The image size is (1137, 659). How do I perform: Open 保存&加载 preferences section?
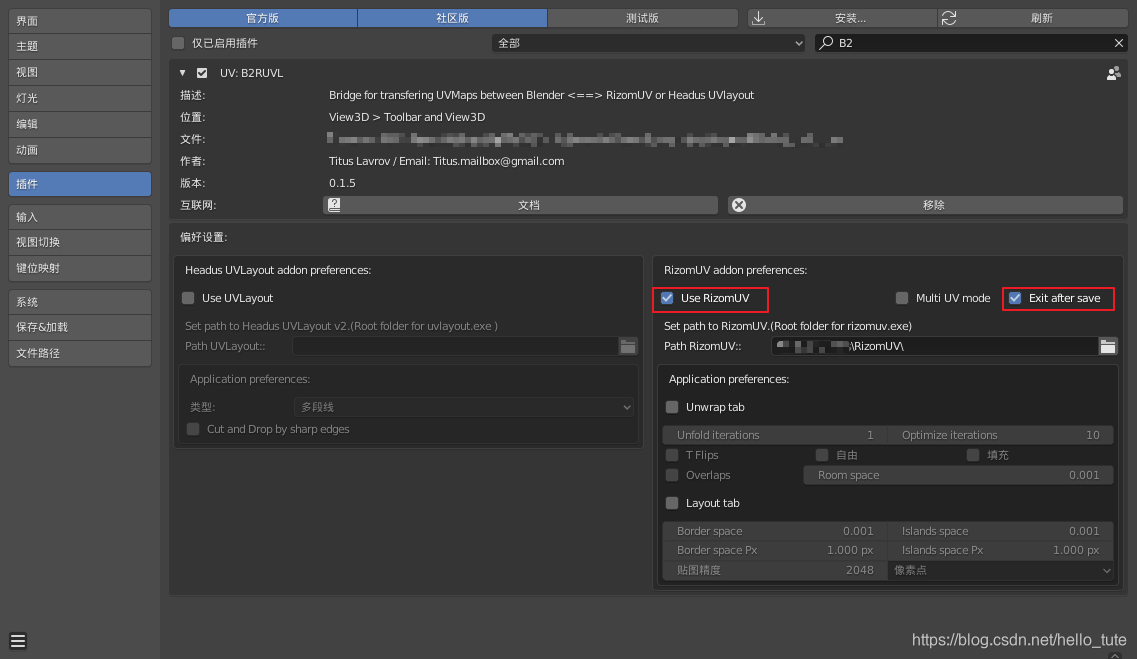coord(80,328)
